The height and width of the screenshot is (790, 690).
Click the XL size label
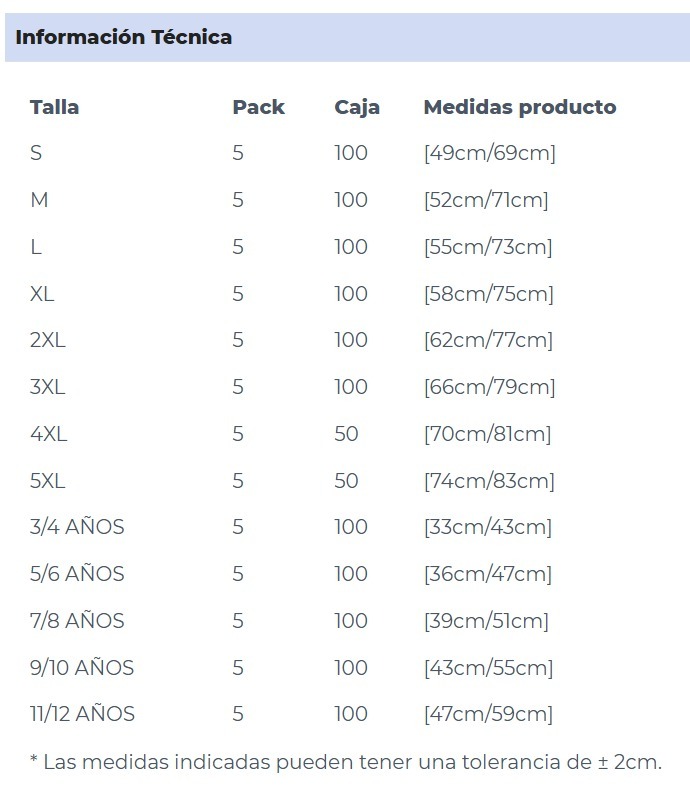pyautogui.click(x=42, y=293)
